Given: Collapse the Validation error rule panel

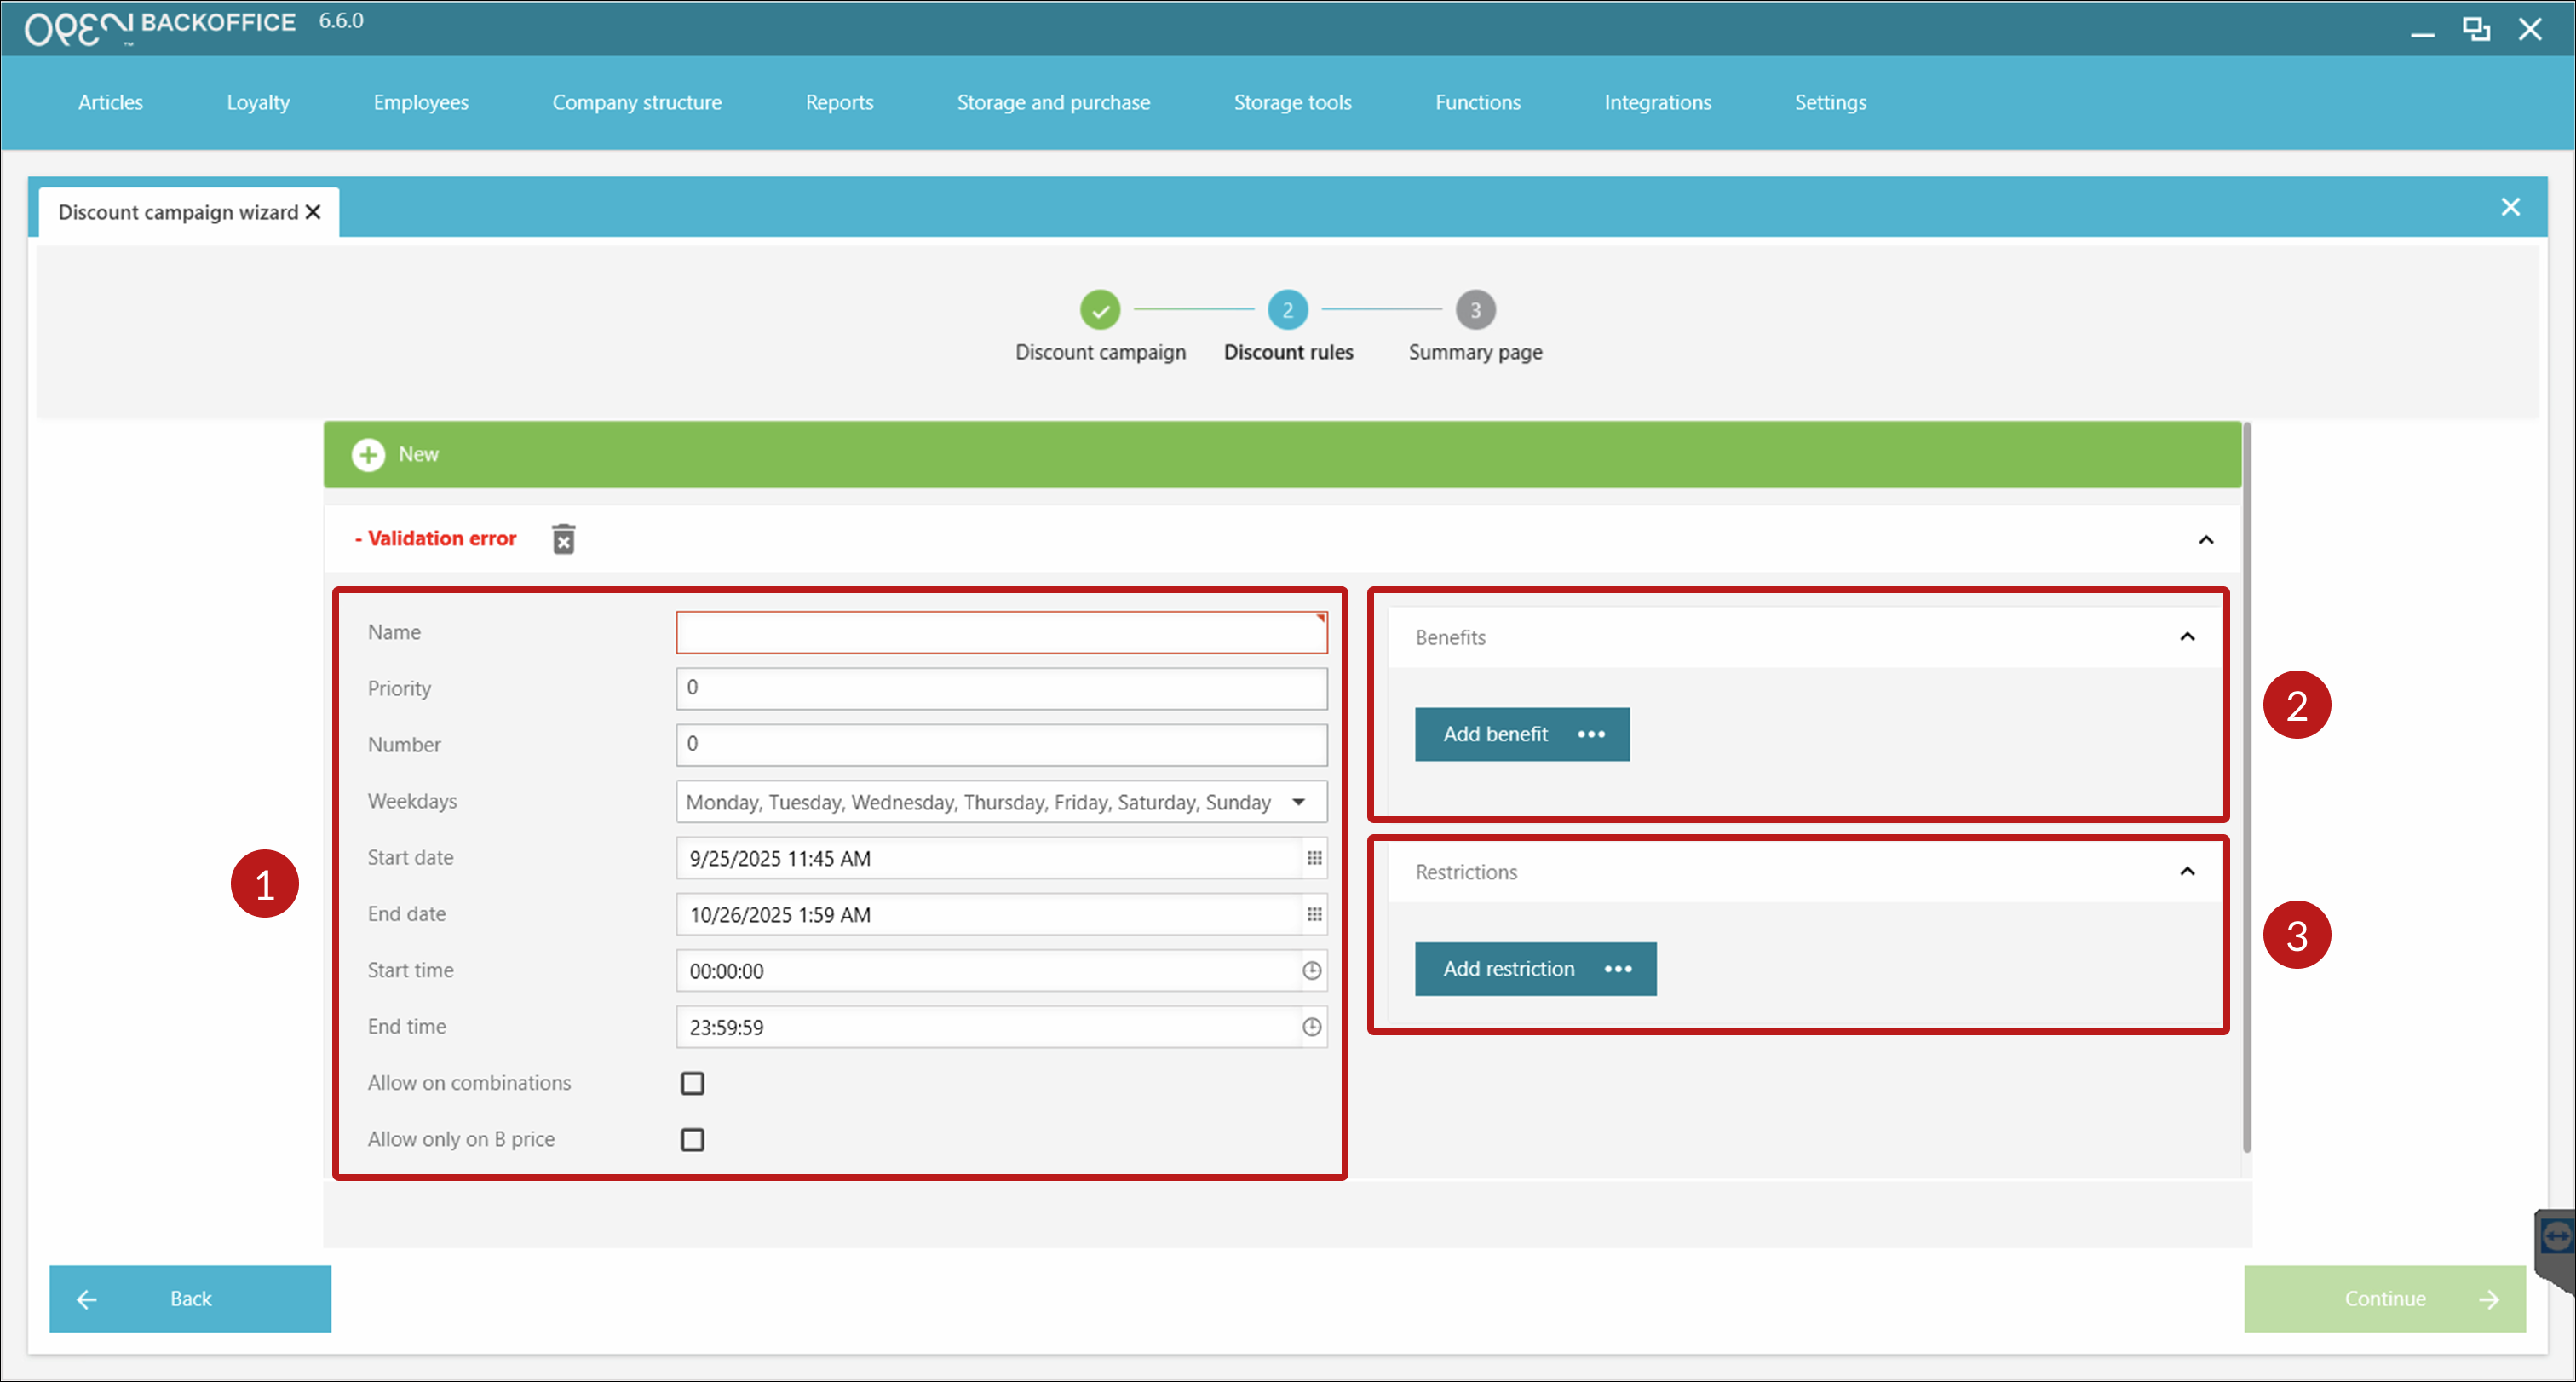Looking at the screenshot, I should [2205, 540].
